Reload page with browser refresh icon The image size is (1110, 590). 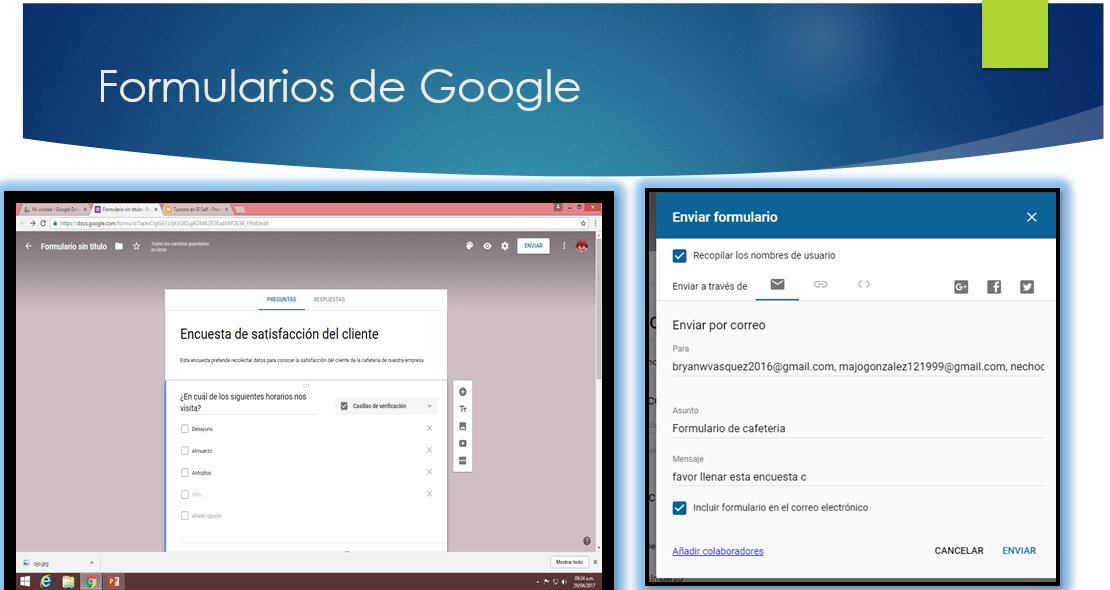[43, 223]
